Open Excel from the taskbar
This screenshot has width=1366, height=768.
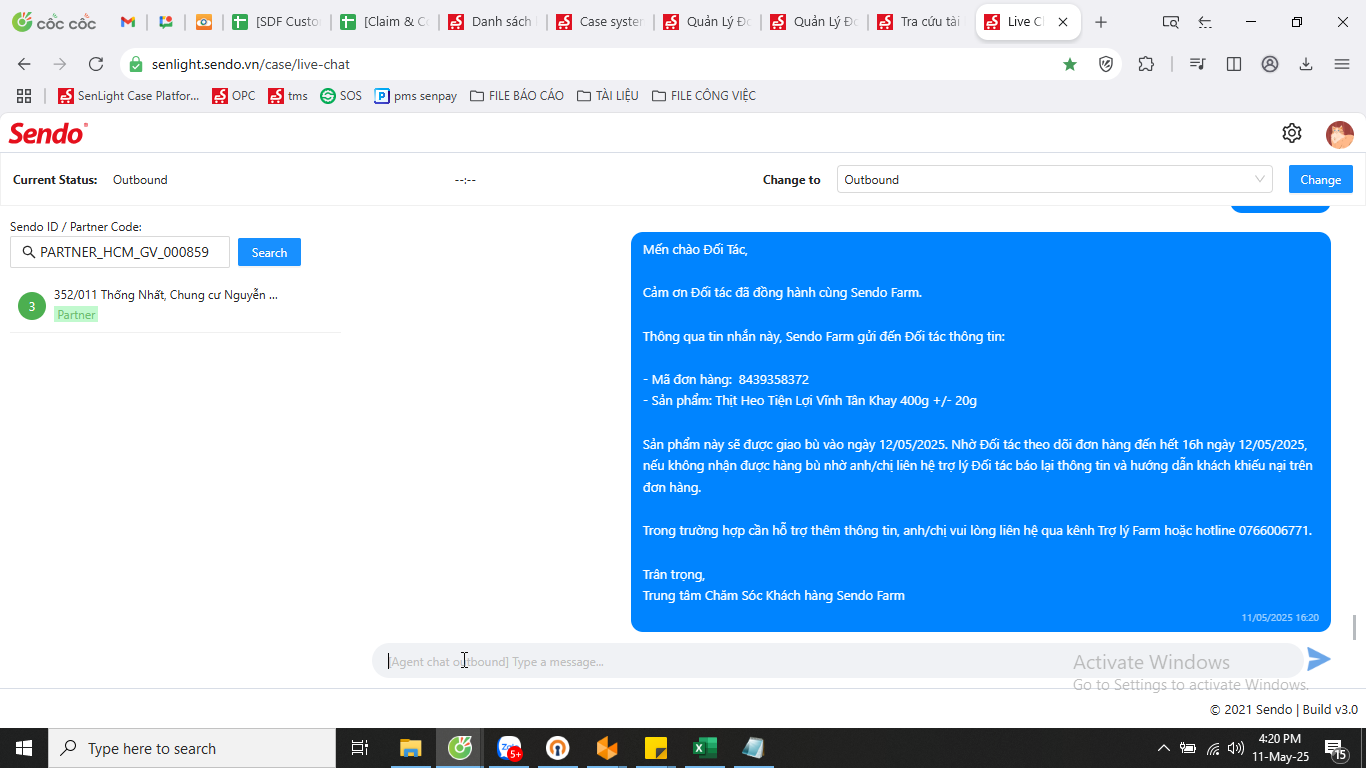(705, 748)
